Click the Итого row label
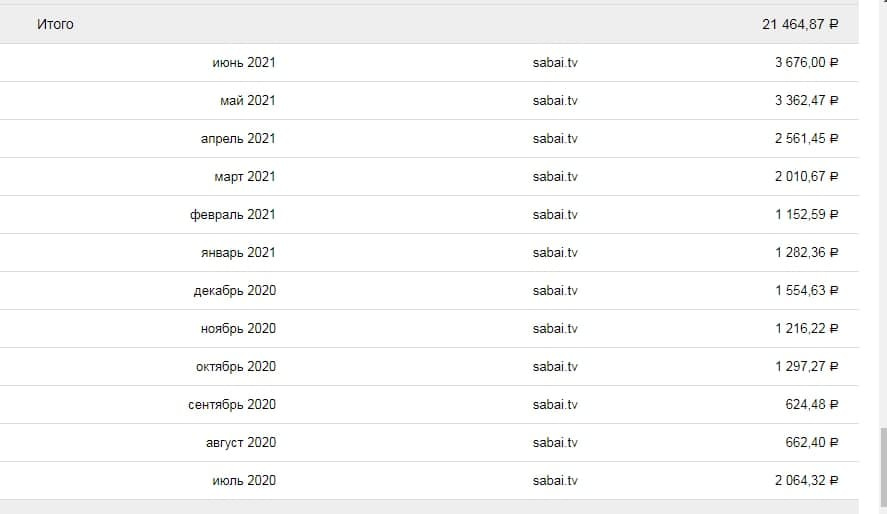This screenshot has height=514, width=887. point(55,24)
